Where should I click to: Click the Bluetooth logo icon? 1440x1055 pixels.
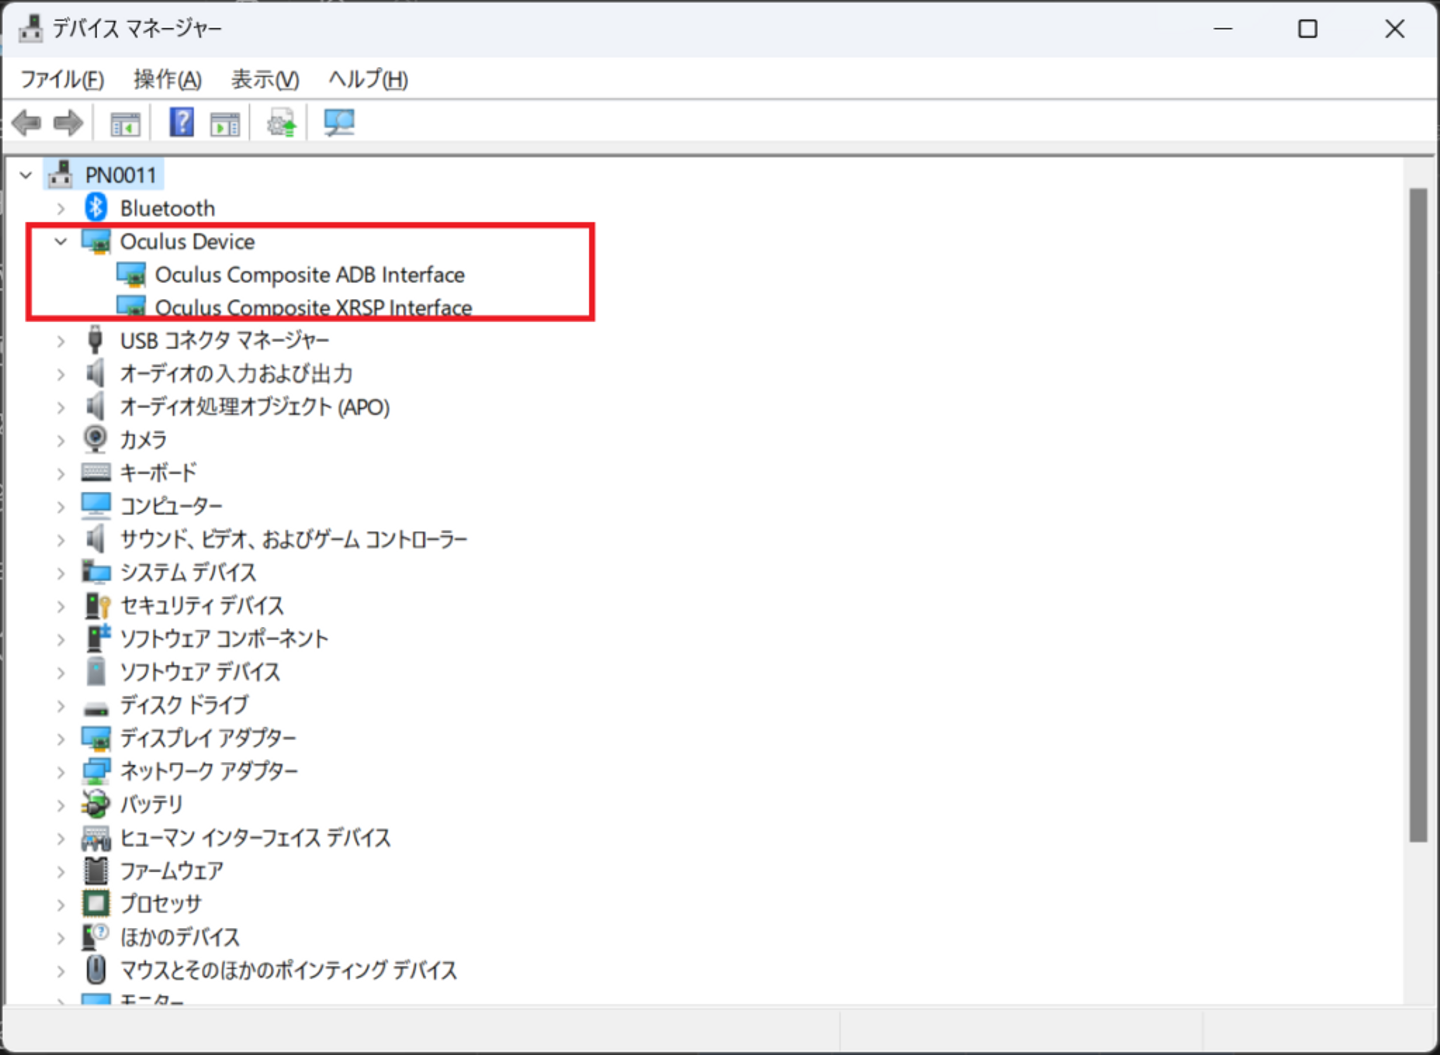96,207
